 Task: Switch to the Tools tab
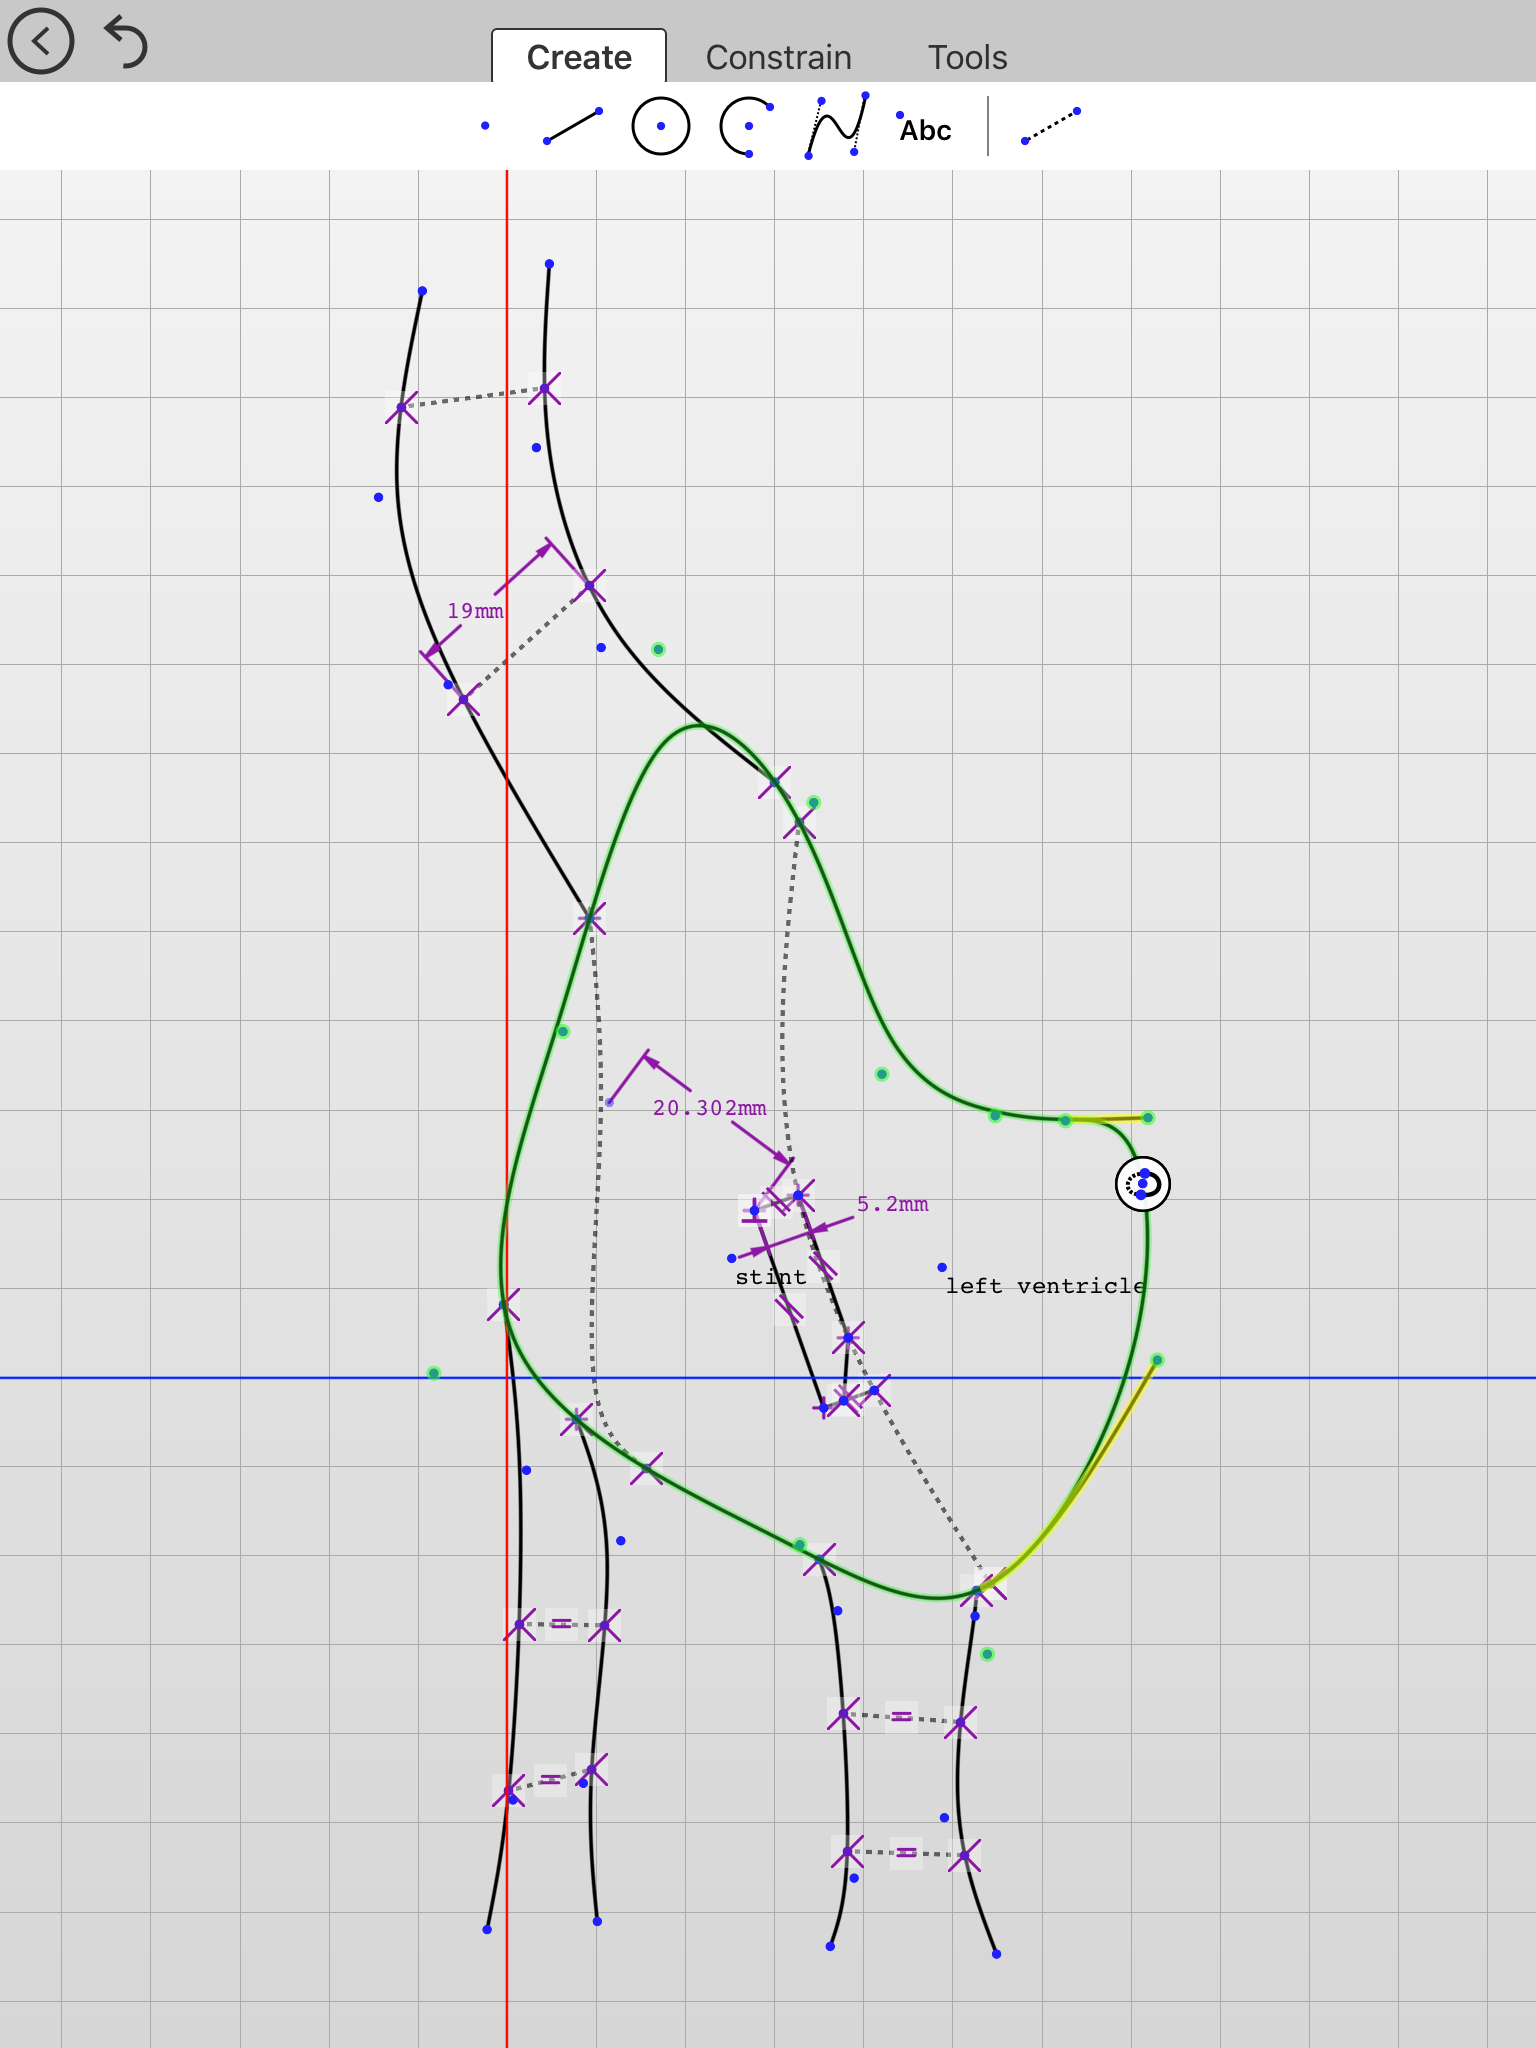pyautogui.click(x=967, y=57)
